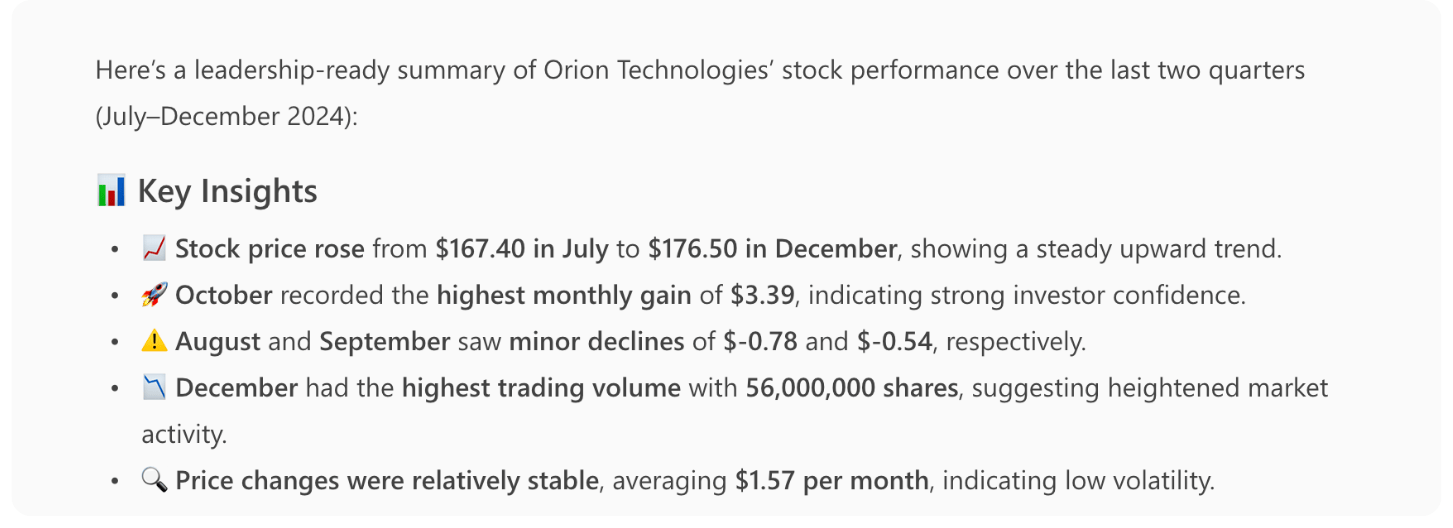Click "Price changes were relatively stable" text

click(386, 481)
